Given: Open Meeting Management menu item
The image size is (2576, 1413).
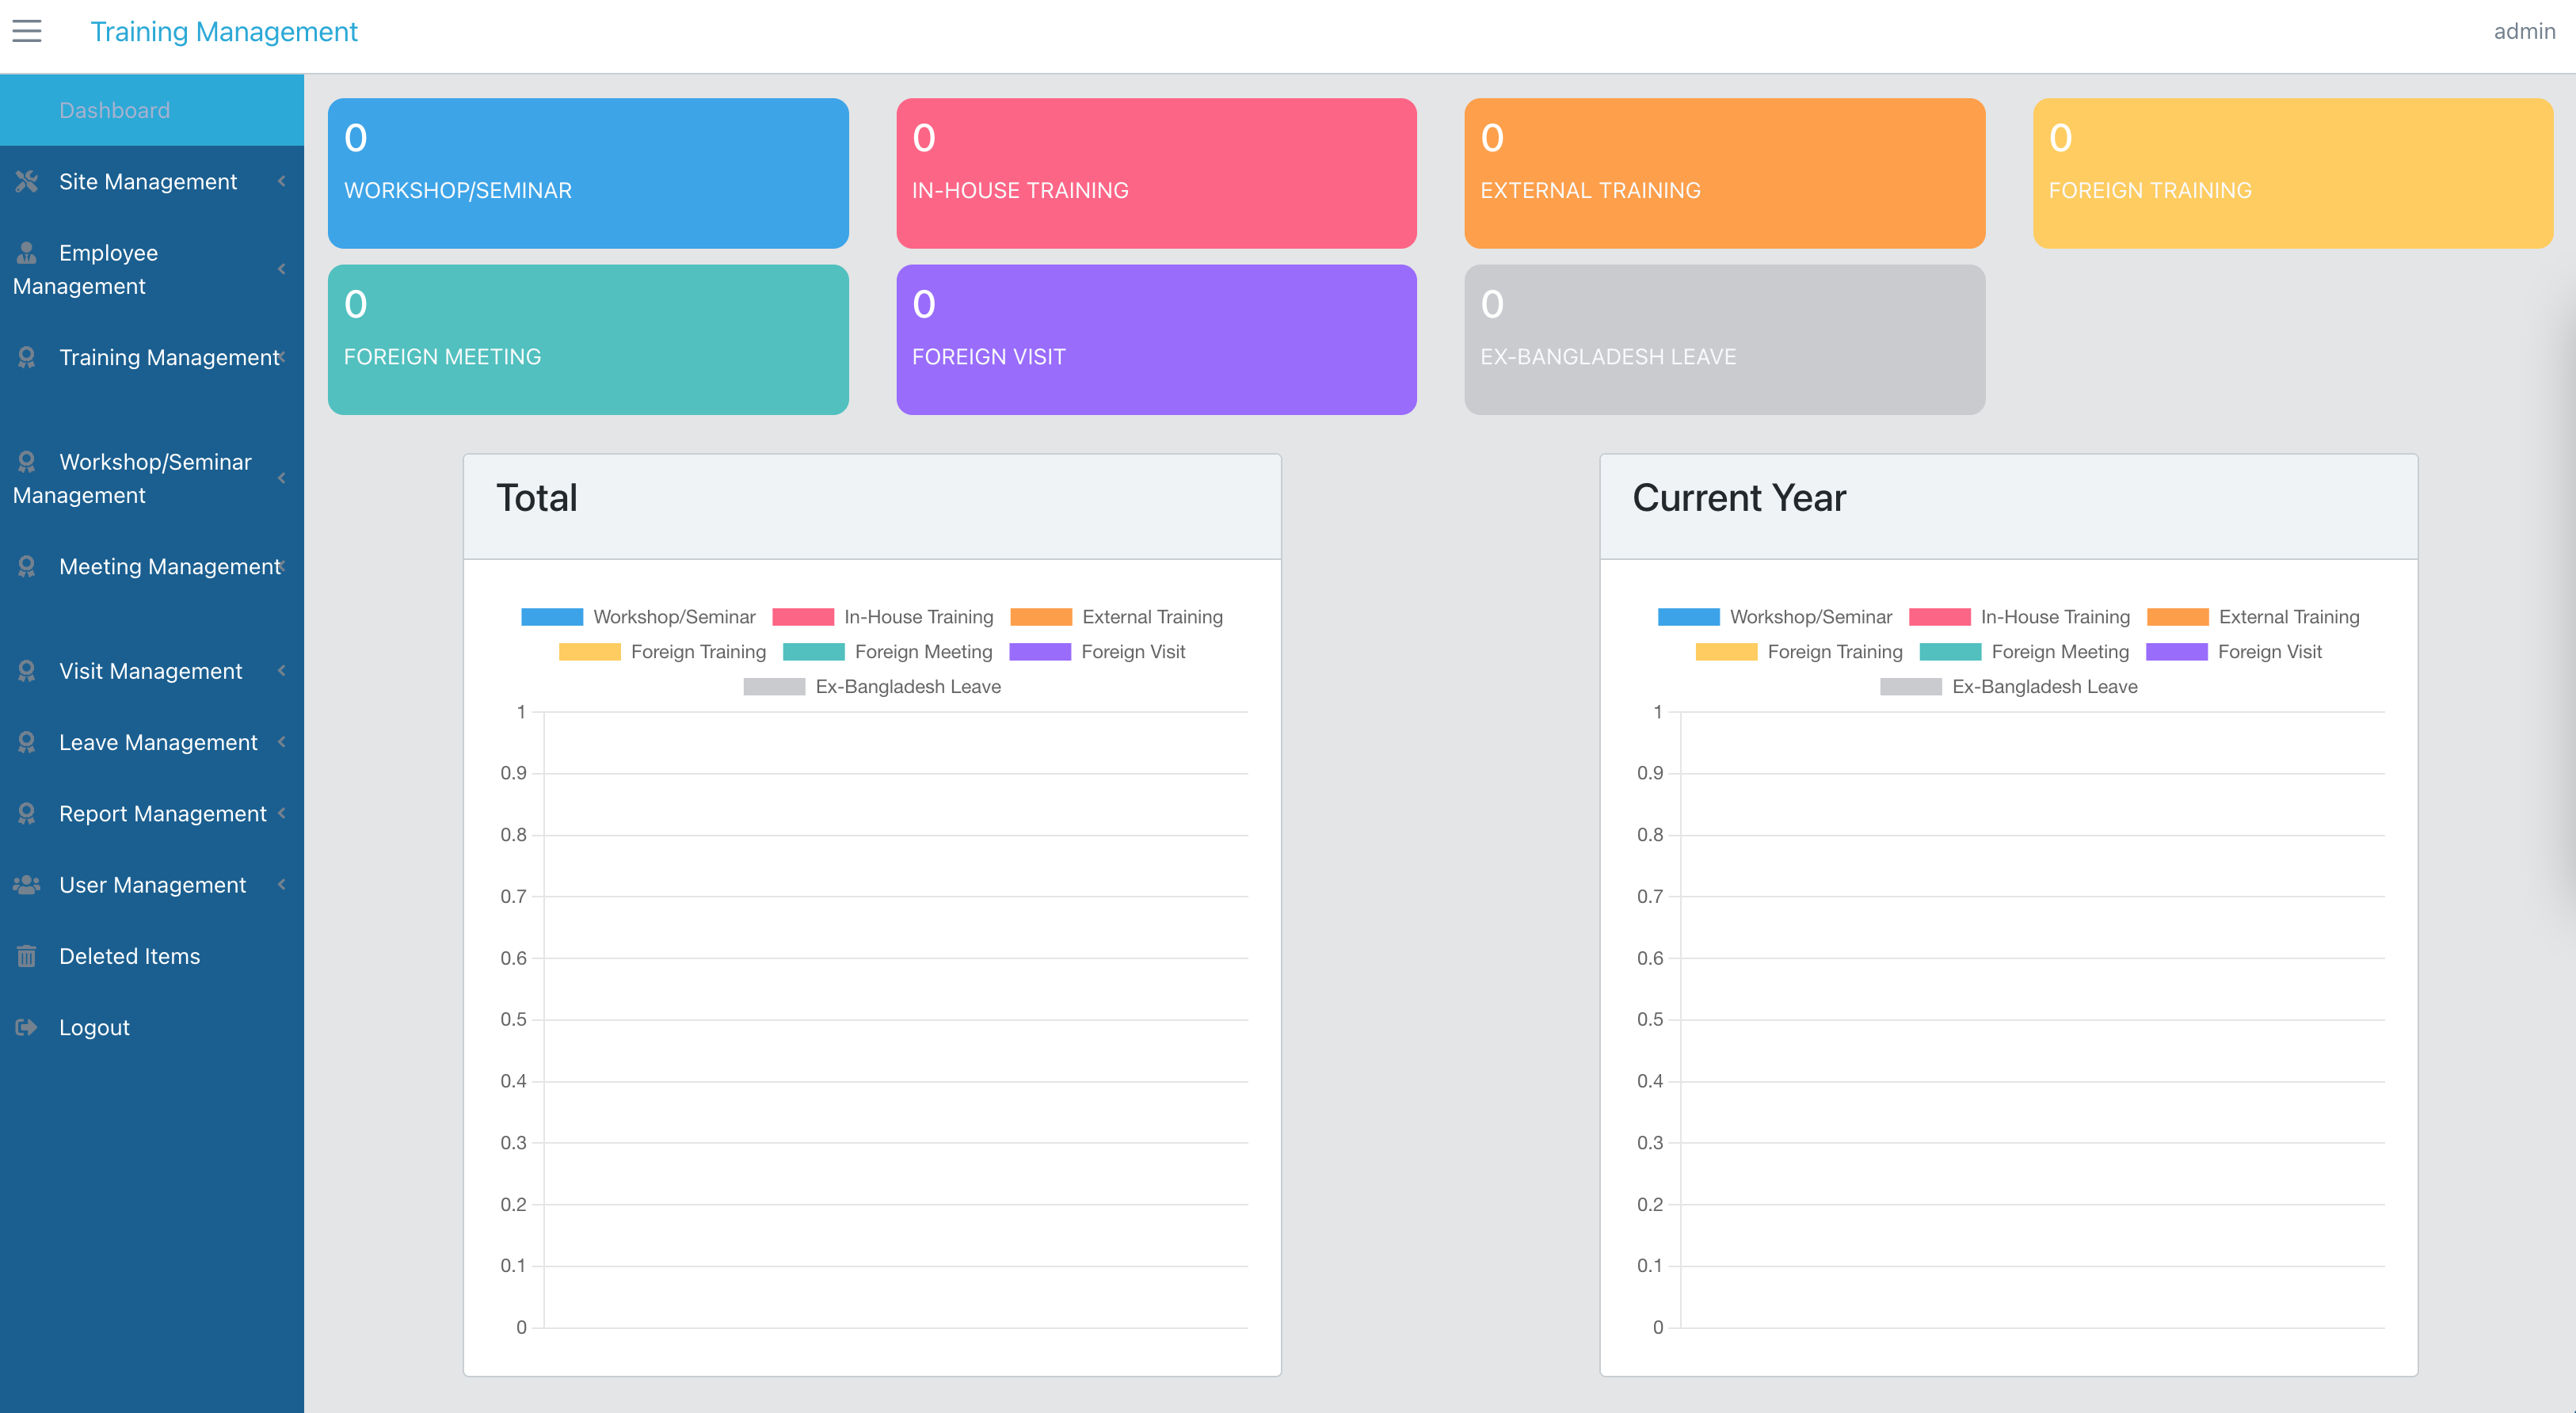Looking at the screenshot, I should click(x=152, y=567).
